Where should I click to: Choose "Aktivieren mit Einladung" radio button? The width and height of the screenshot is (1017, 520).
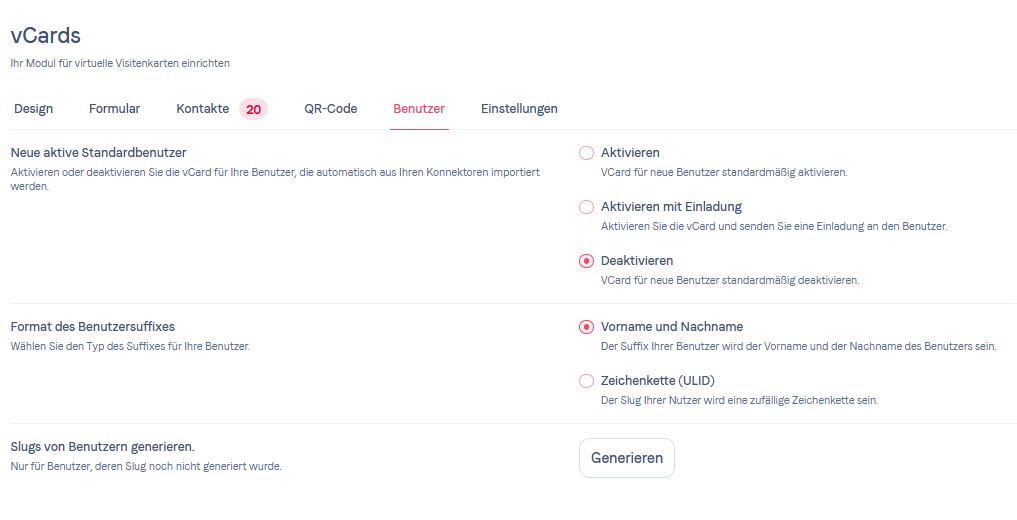pyautogui.click(x=587, y=207)
